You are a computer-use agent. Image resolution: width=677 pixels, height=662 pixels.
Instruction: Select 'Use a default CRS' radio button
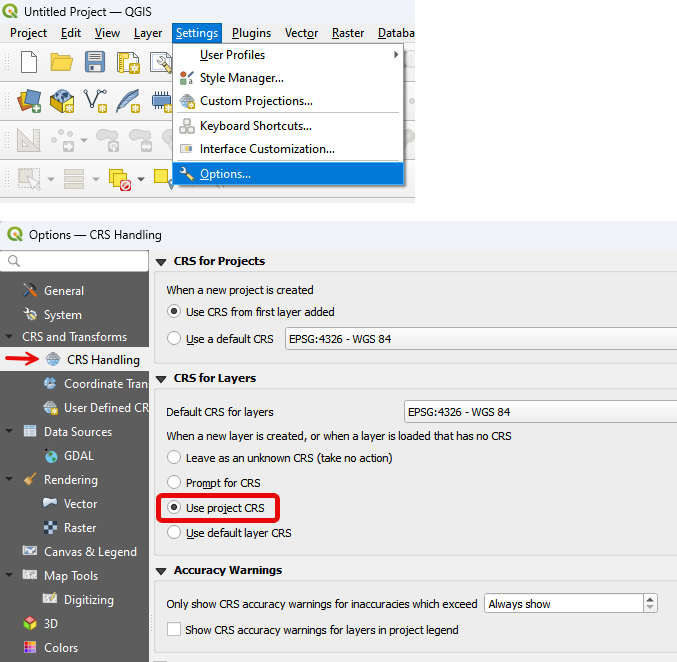coord(175,339)
